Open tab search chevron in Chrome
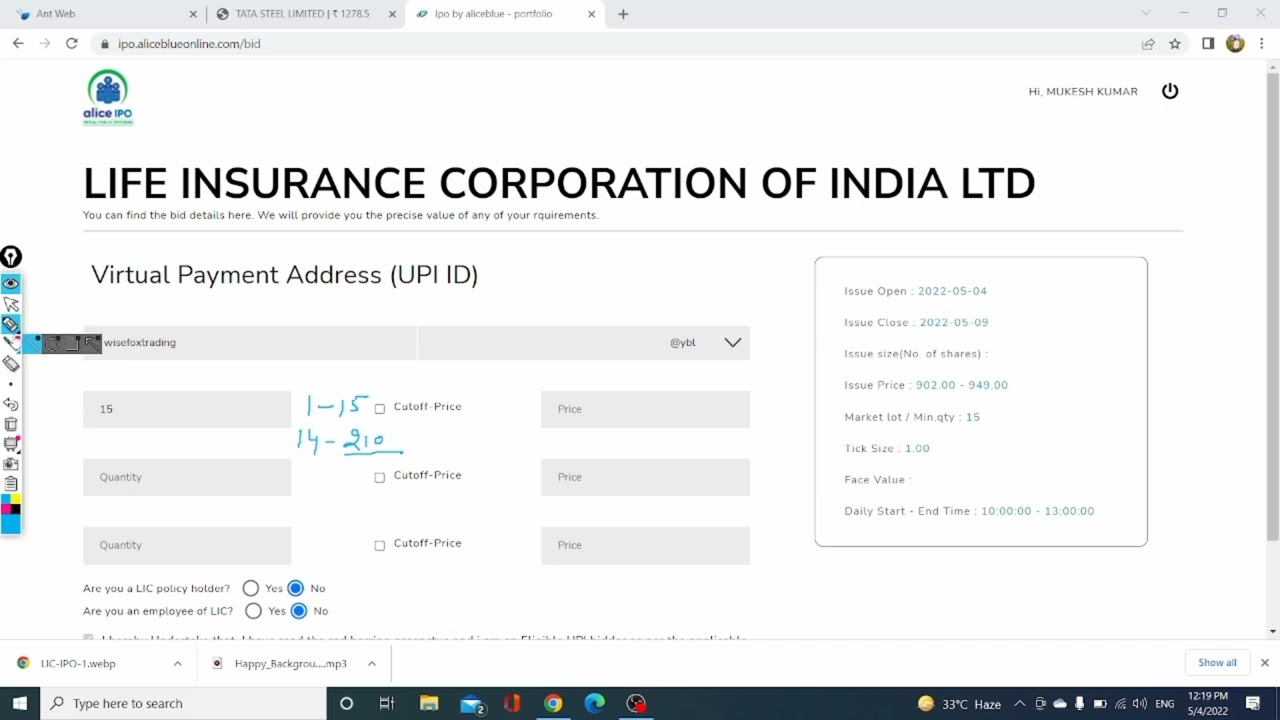The image size is (1280, 720). click(x=1146, y=13)
